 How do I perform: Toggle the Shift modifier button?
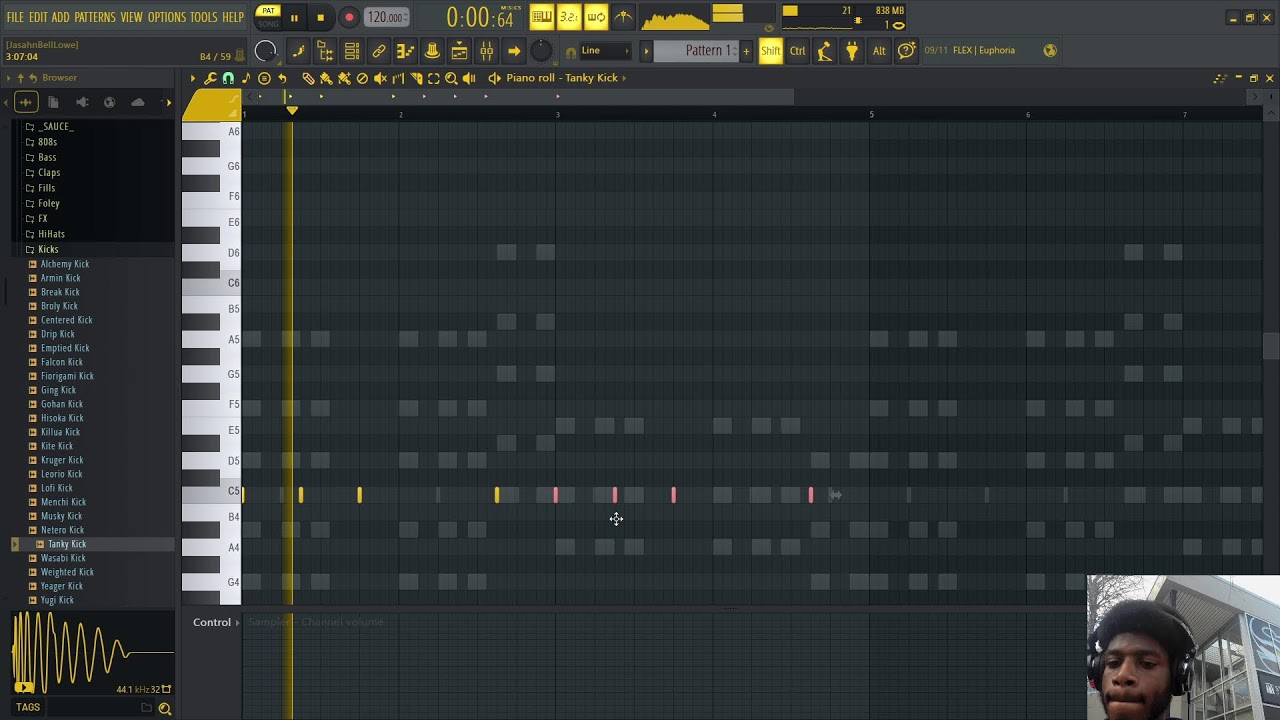coord(770,51)
